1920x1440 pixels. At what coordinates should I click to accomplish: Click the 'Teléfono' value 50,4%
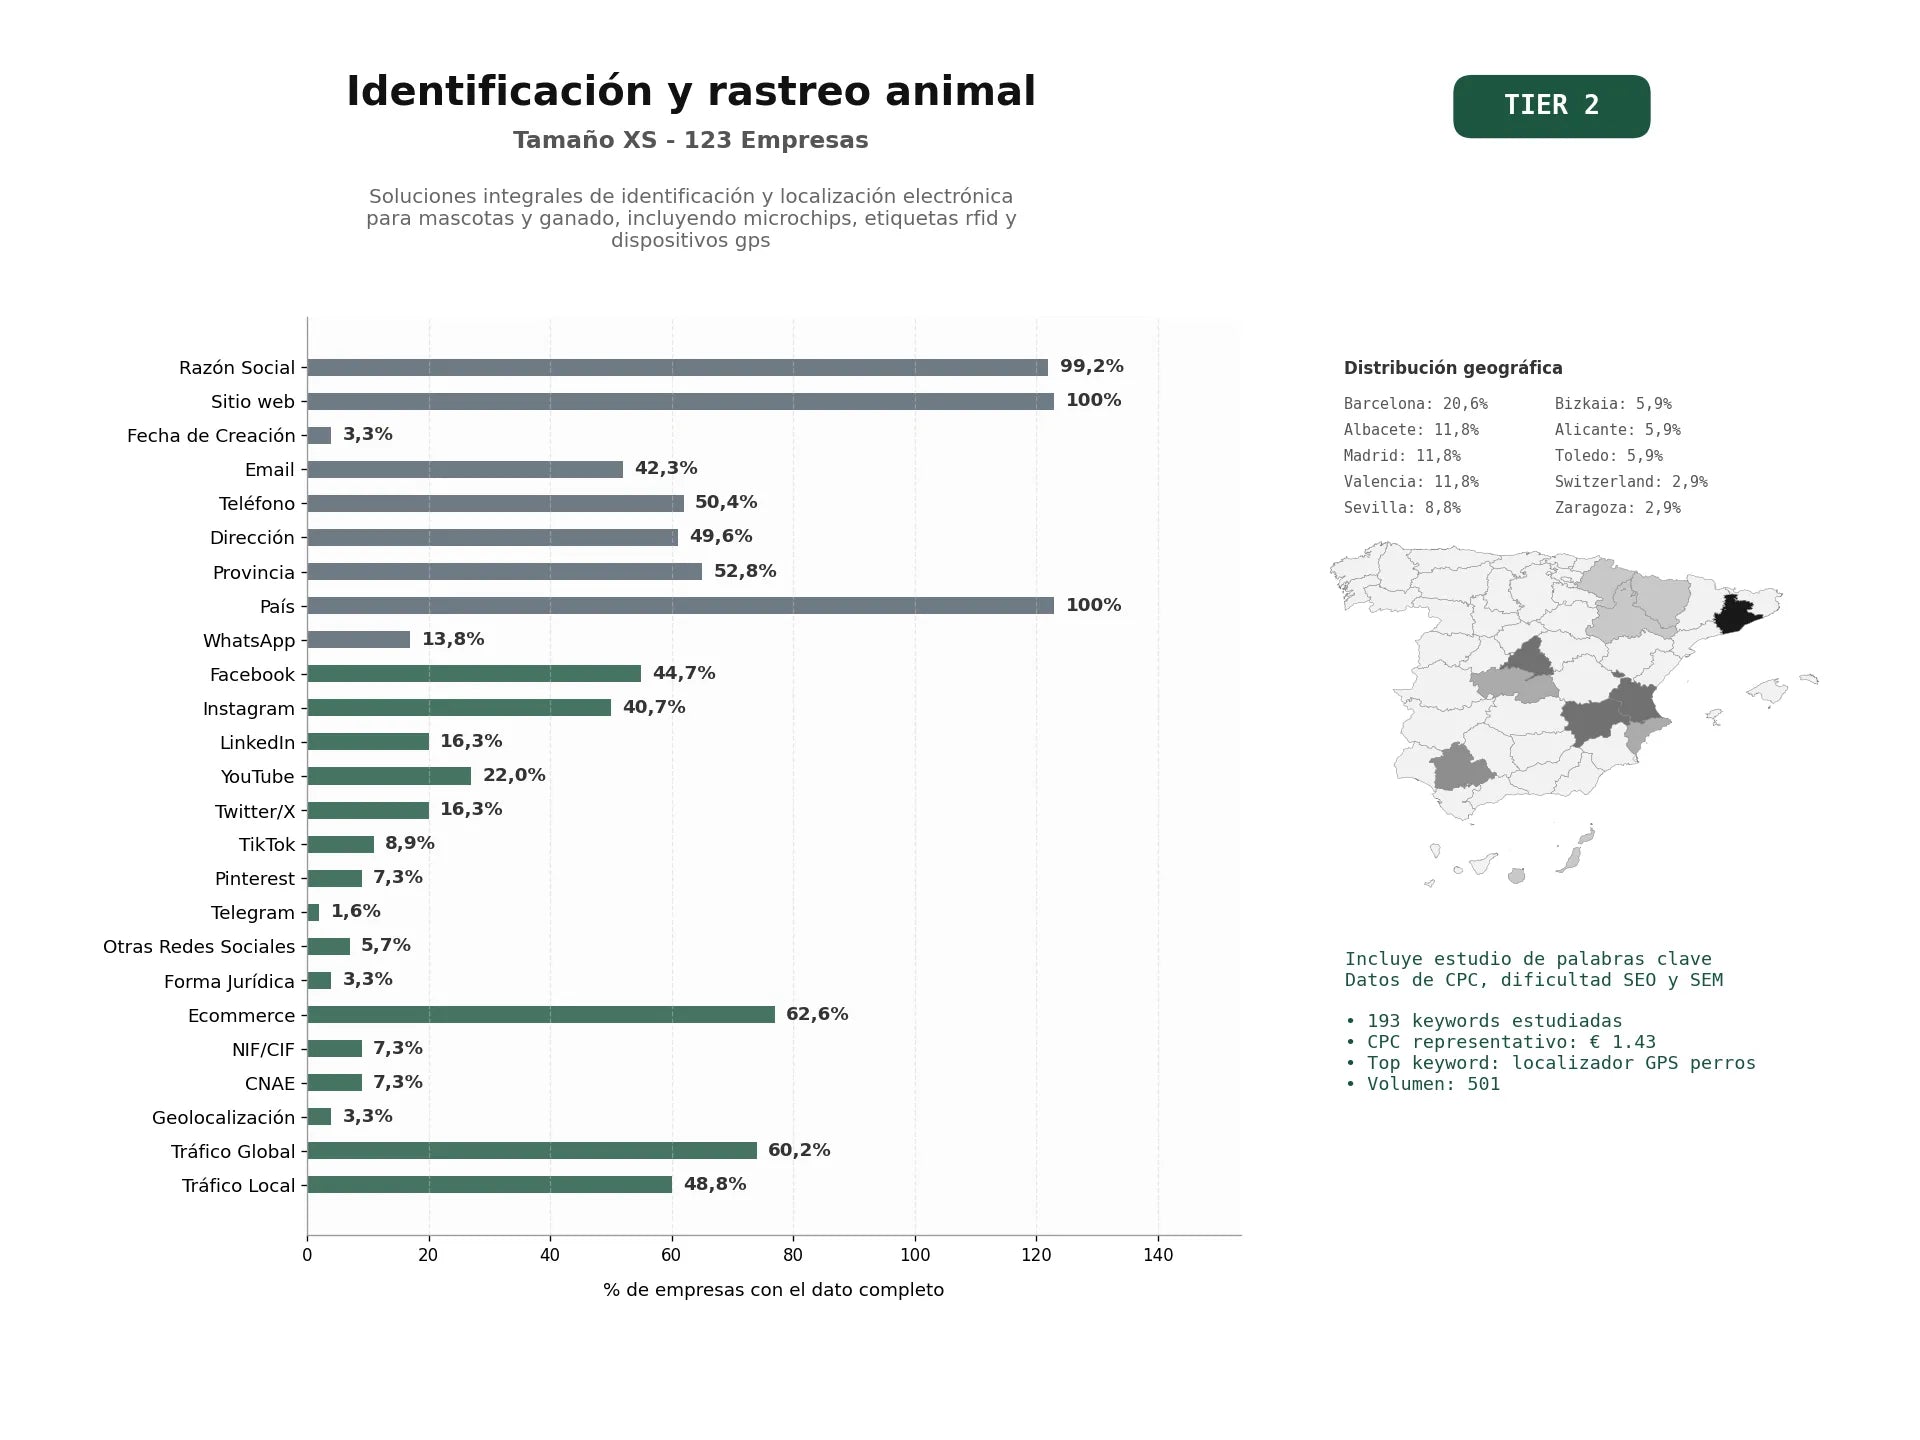click(726, 502)
